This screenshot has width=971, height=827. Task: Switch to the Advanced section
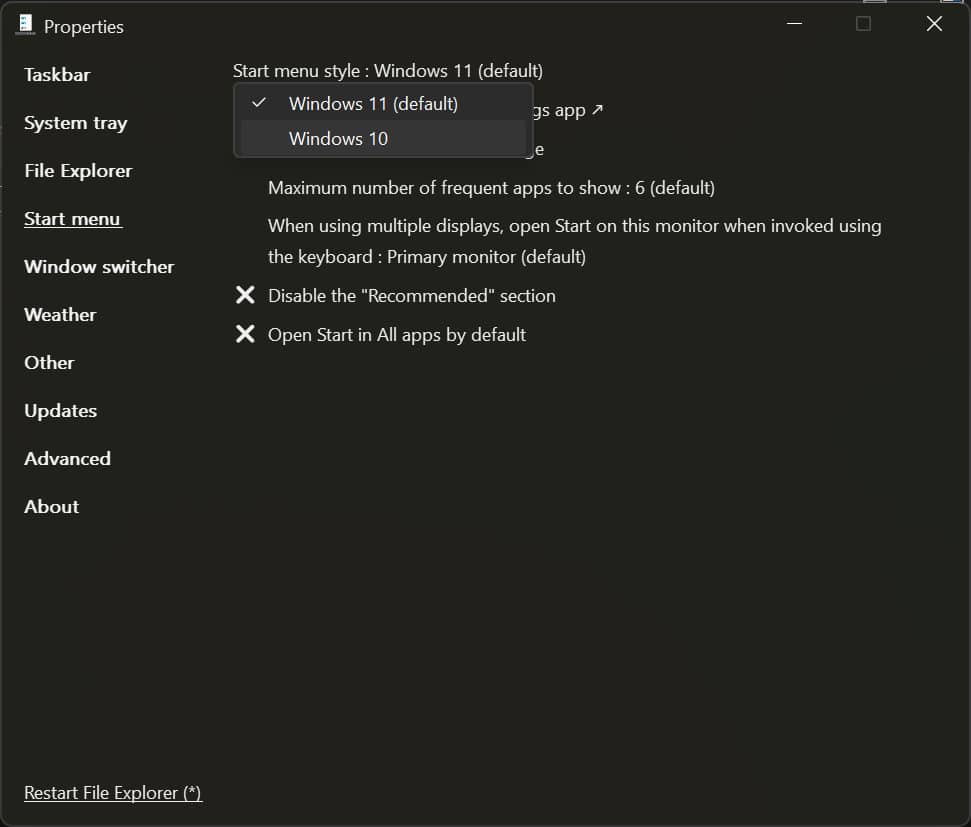tap(67, 458)
